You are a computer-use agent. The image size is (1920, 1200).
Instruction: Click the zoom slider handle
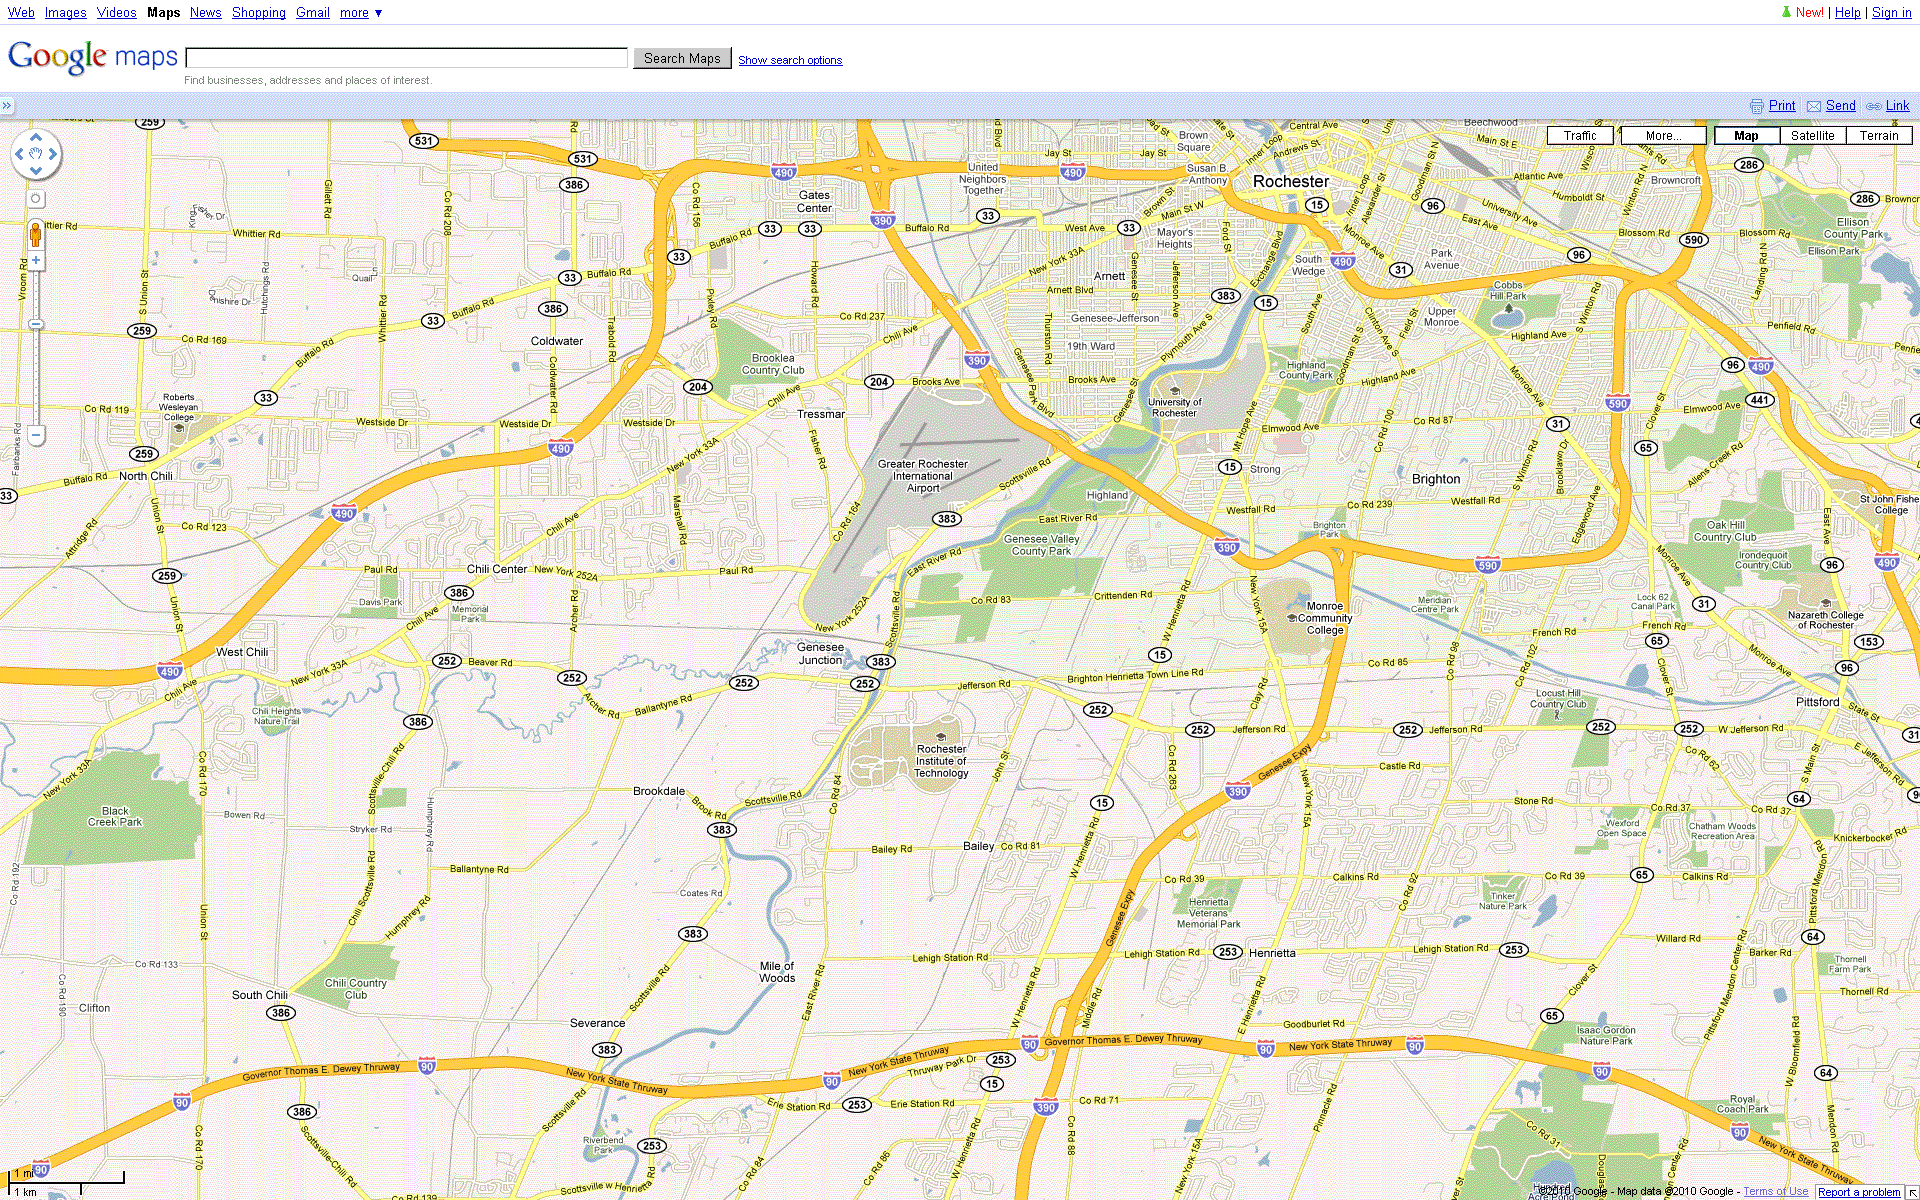[36, 324]
